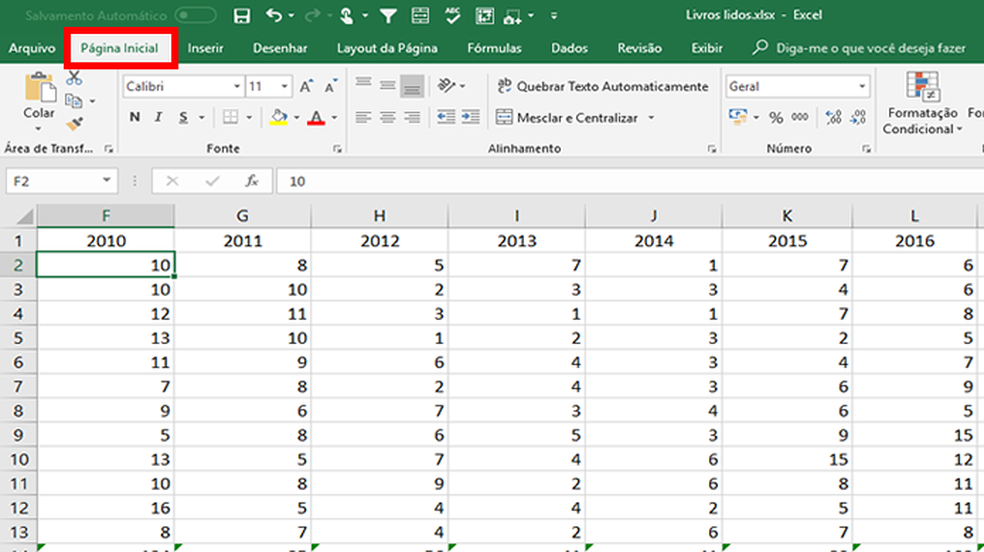The width and height of the screenshot is (984, 552).
Task: Open the Name Box dropdown arrow
Action: [108, 181]
